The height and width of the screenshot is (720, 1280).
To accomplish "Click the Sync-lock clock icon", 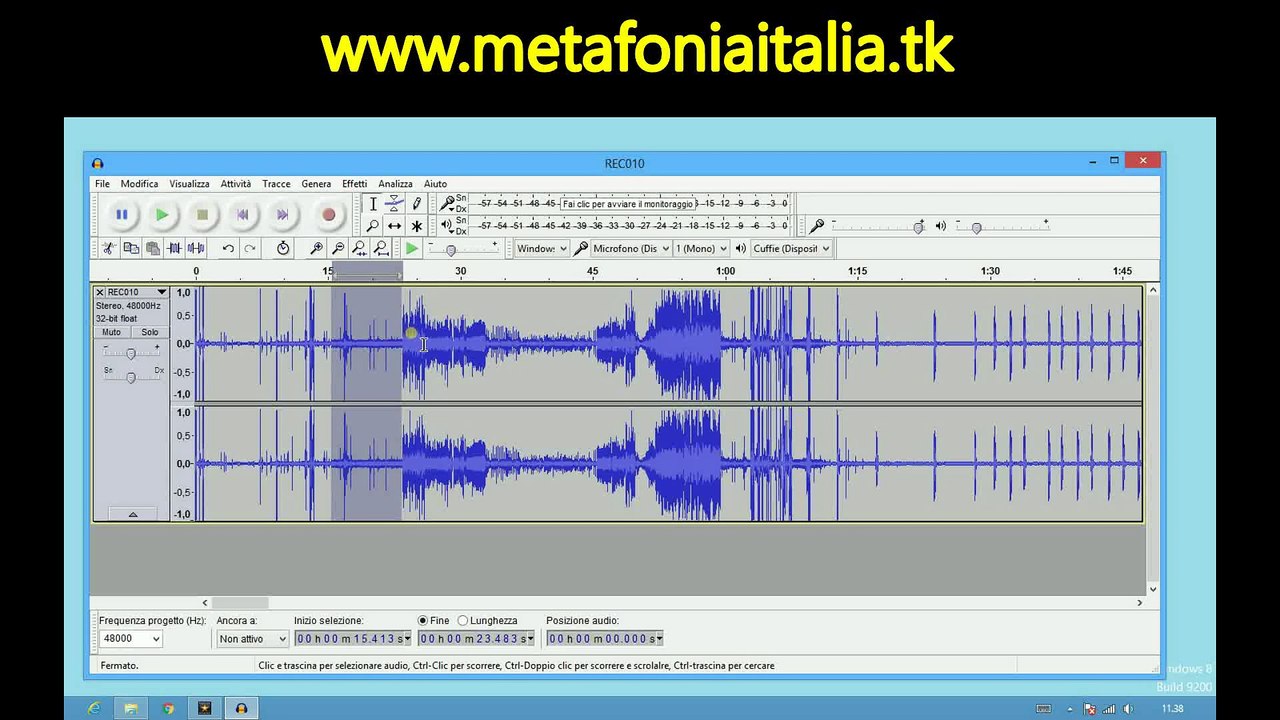I will 283,248.
